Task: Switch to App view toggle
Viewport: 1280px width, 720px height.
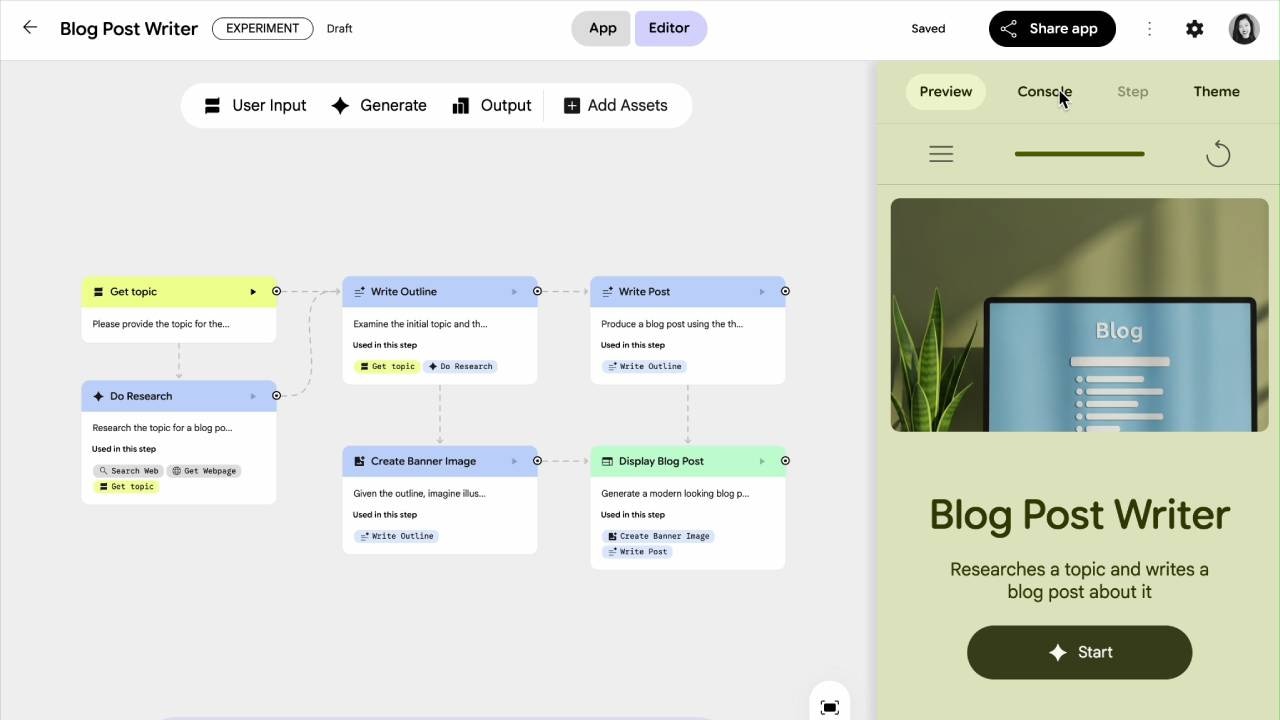Action: click(x=602, y=28)
